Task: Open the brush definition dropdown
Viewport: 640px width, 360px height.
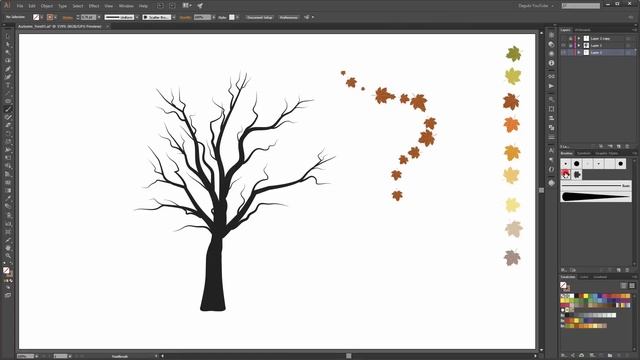Action: tap(173, 17)
